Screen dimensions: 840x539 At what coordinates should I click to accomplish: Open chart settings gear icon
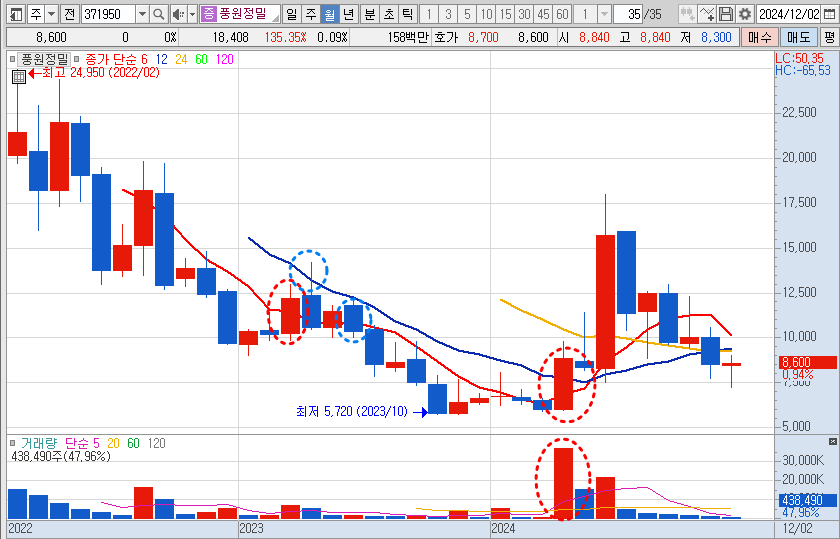click(745, 14)
